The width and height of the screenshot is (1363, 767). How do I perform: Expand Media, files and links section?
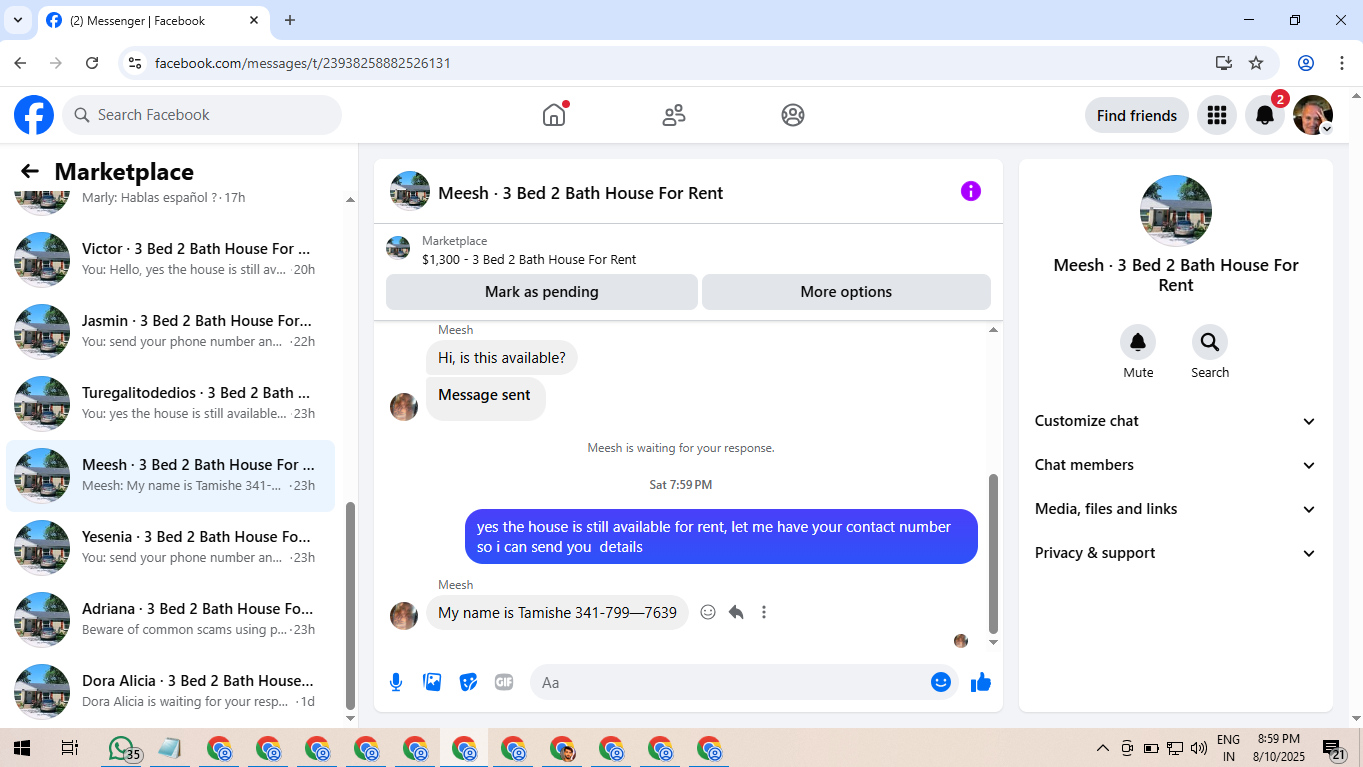[x=1176, y=509]
